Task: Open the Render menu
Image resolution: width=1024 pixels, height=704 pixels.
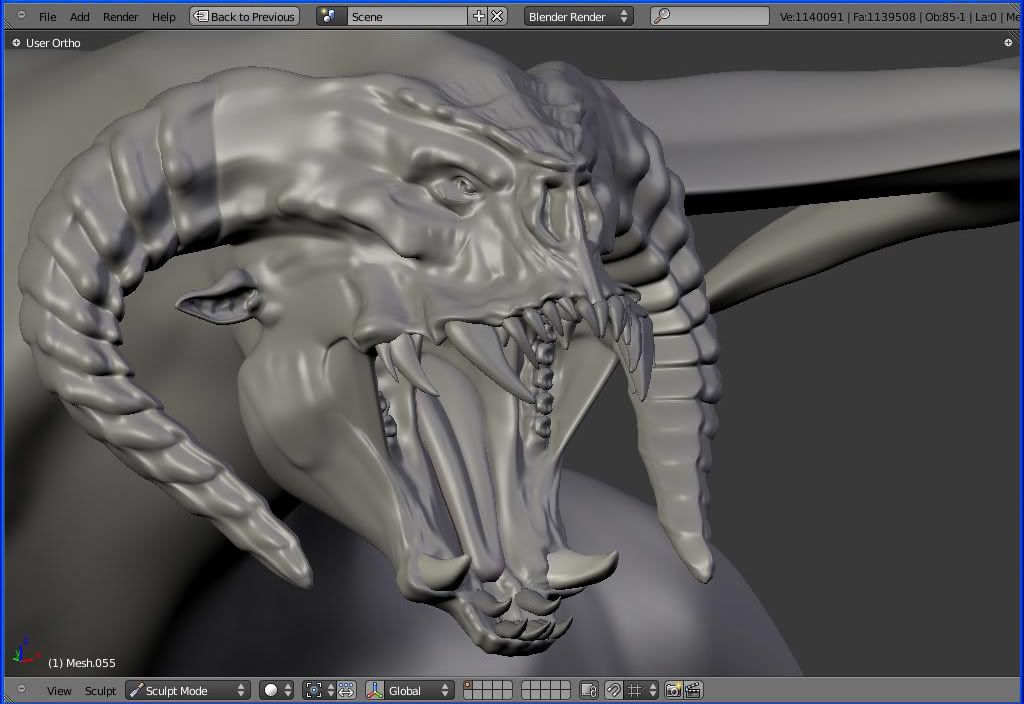Action: 120,16
